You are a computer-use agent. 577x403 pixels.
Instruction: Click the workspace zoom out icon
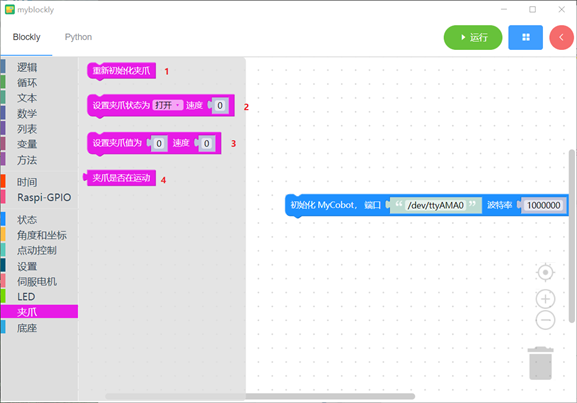(545, 319)
